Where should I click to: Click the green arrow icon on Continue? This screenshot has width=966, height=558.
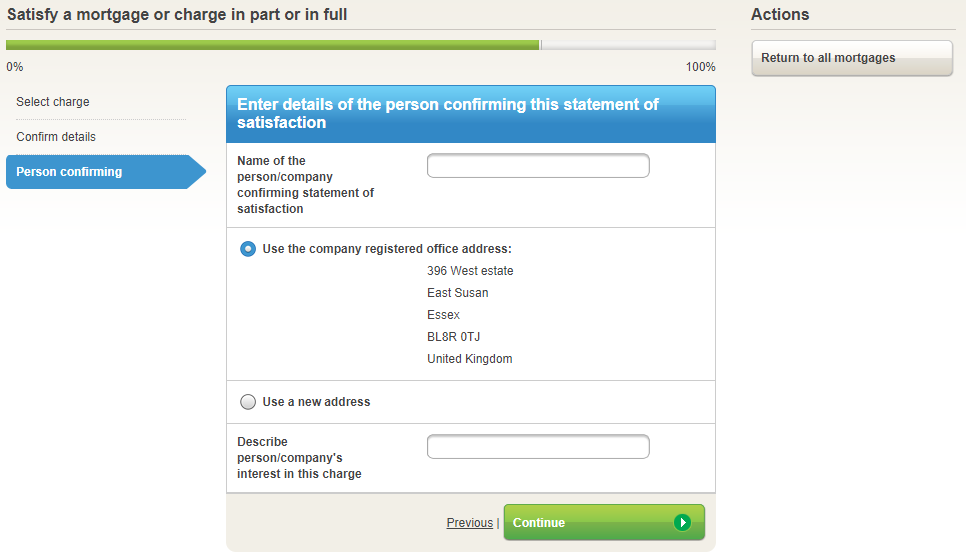click(x=682, y=522)
